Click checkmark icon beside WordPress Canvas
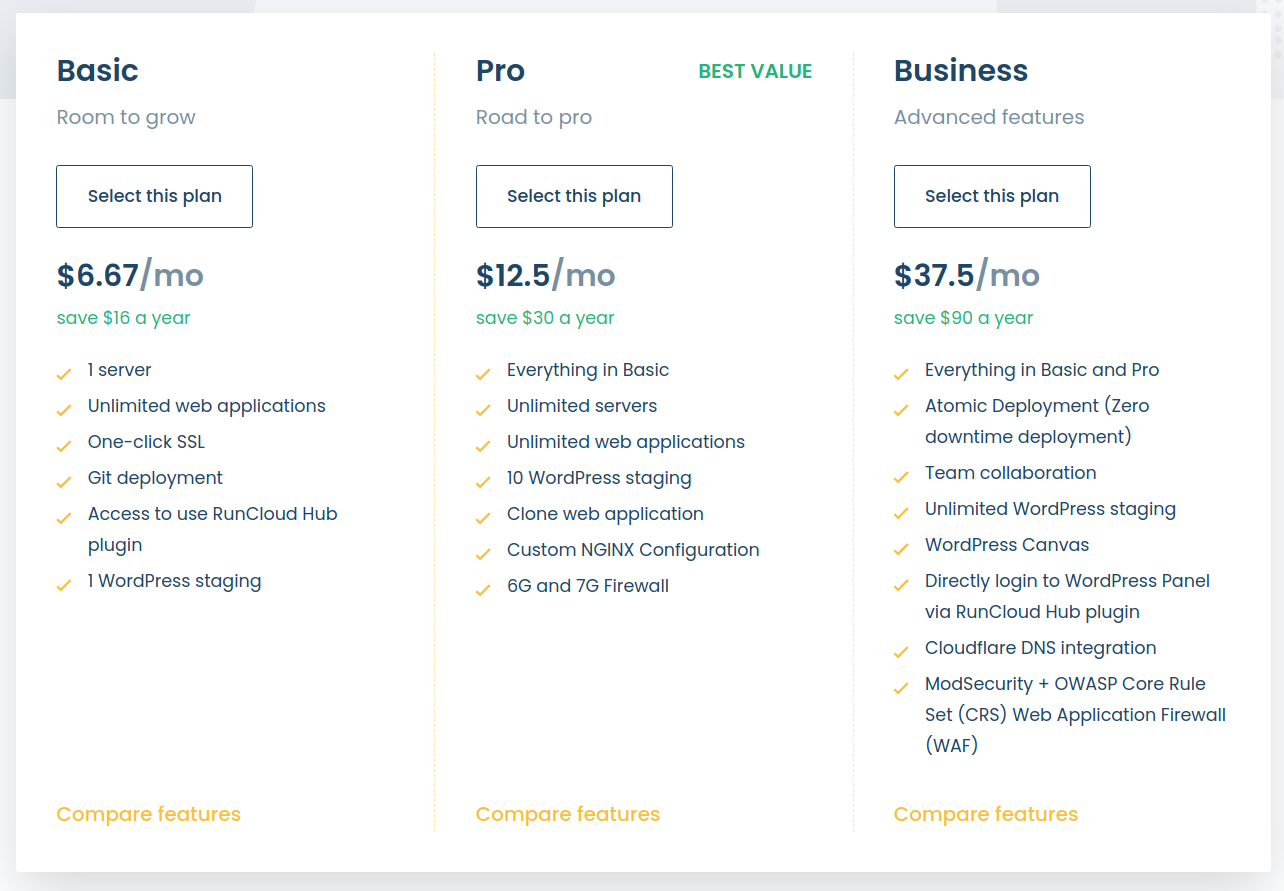The height and width of the screenshot is (891, 1284). (901, 549)
